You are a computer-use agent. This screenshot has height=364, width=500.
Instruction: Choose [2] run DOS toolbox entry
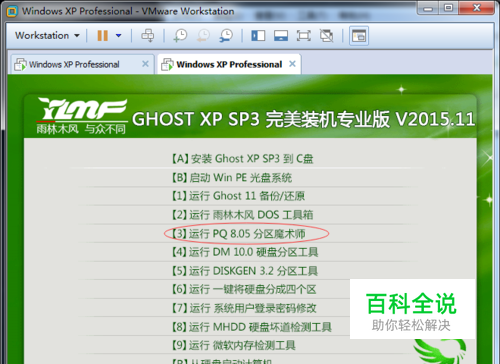click(242, 214)
